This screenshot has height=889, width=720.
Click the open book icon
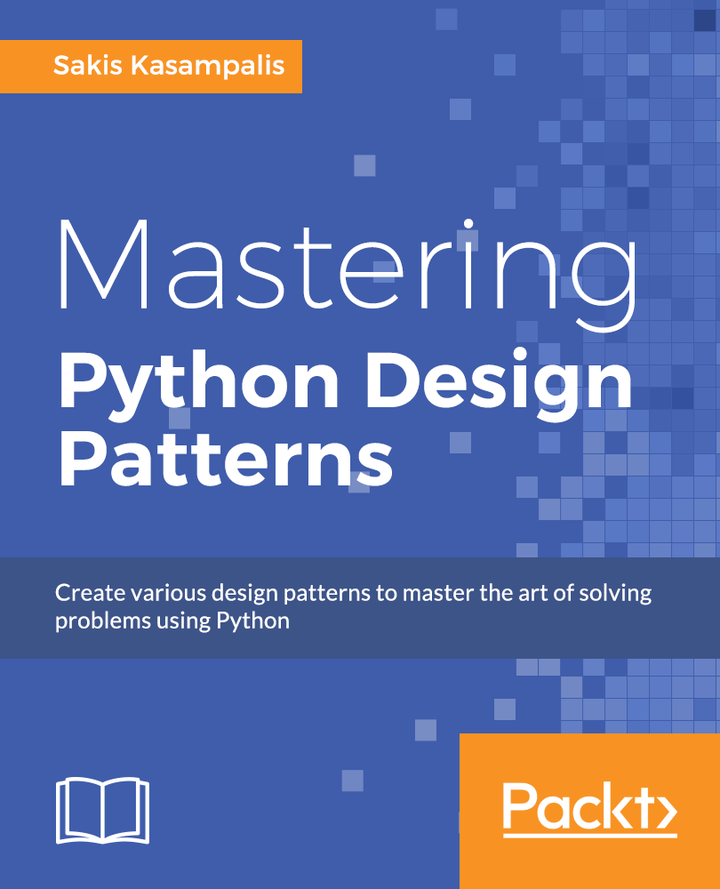[103, 811]
